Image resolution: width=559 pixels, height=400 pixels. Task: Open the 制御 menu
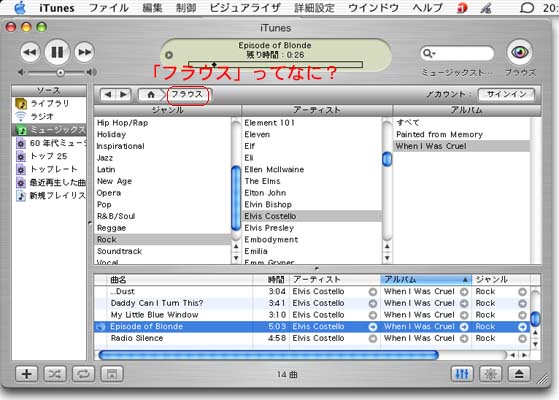(186, 8)
